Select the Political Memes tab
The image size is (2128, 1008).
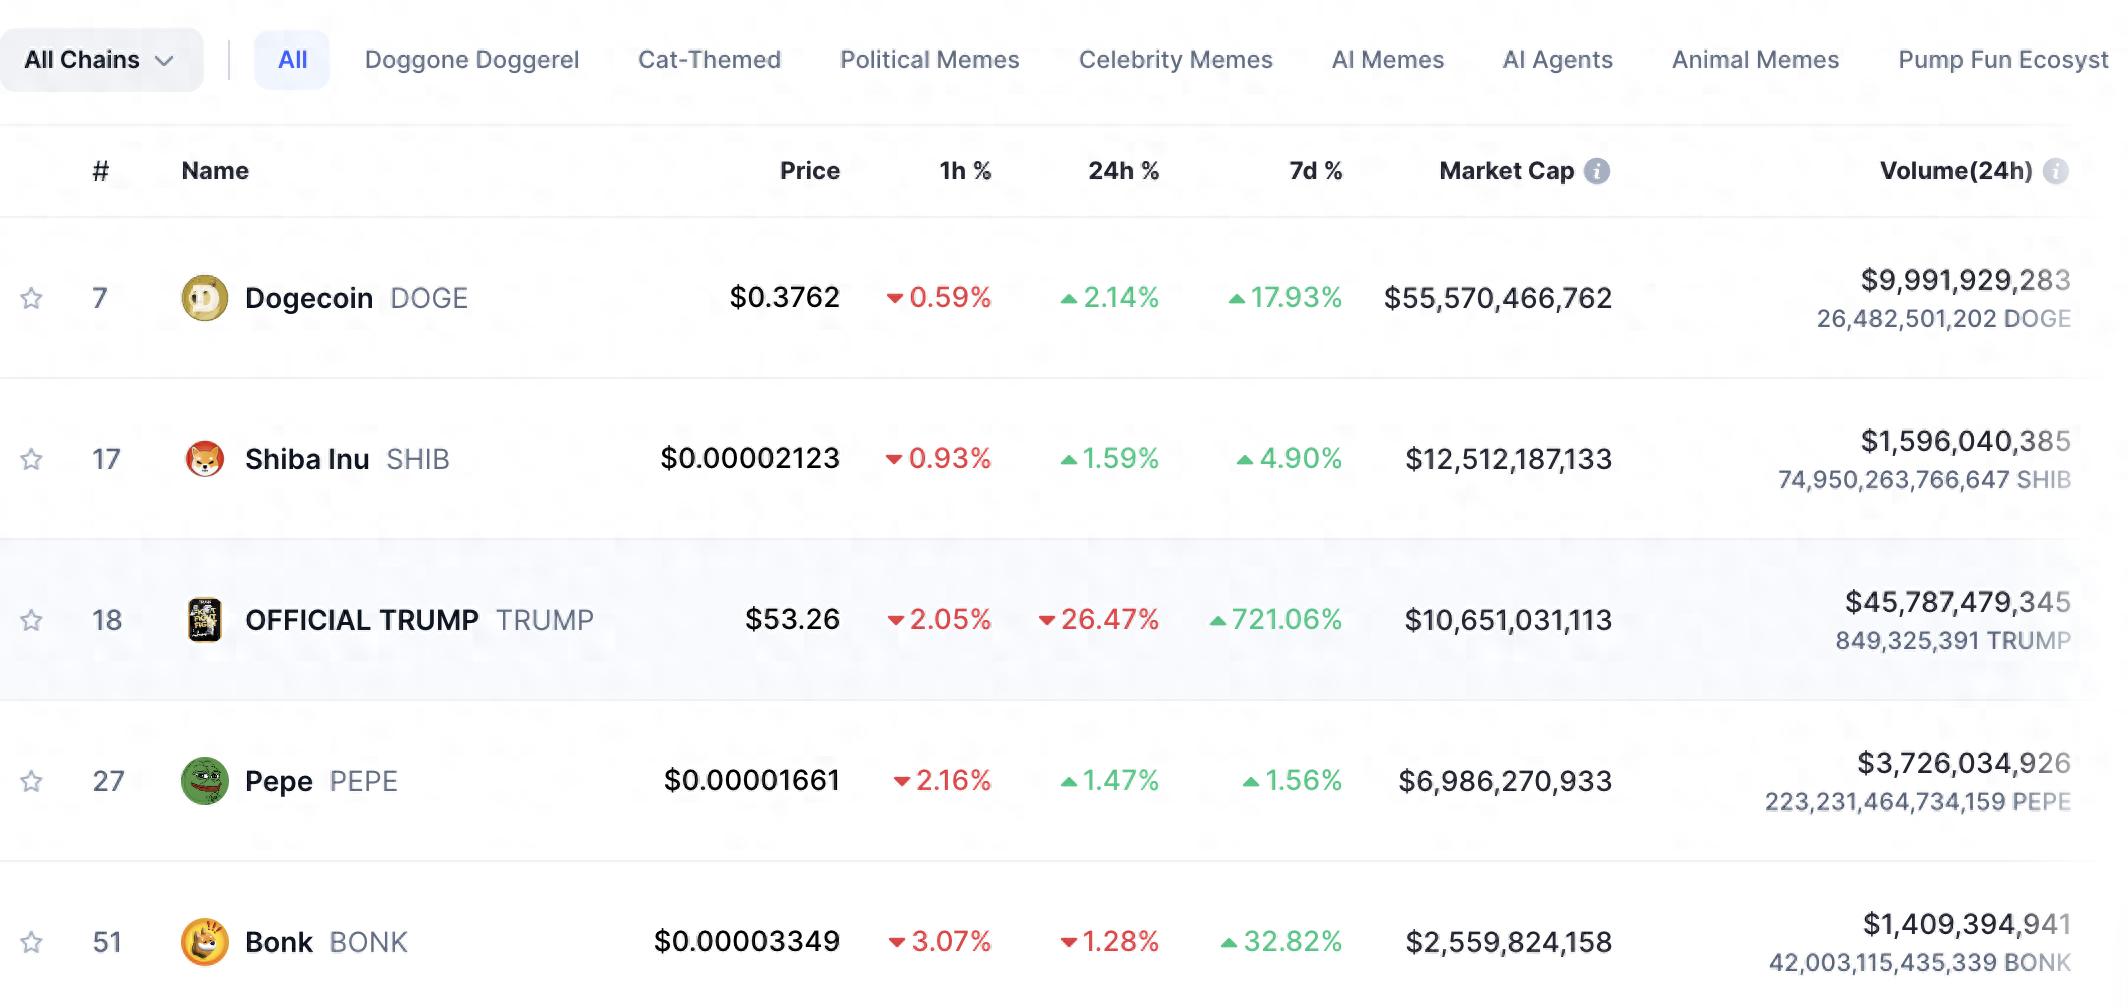pyautogui.click(x=929, y=60)
